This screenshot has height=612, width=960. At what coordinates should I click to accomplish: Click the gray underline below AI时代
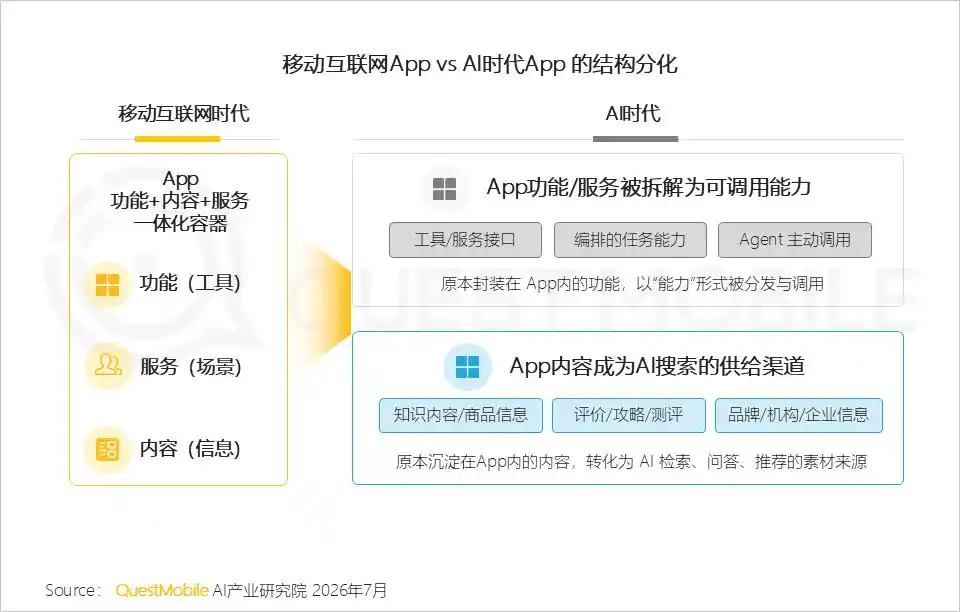pos(636,139)
